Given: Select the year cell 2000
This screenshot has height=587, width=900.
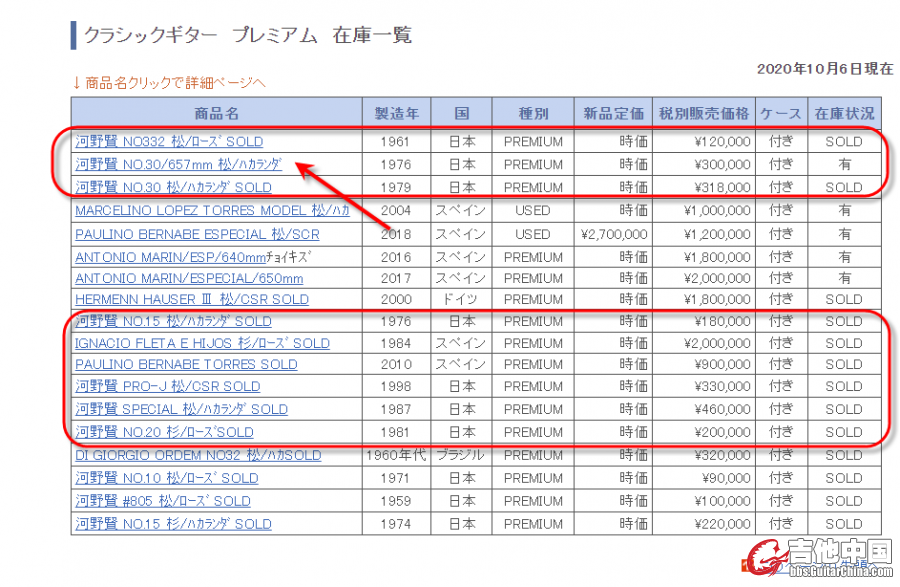Looking at the screenshot, I should [395, 300].
